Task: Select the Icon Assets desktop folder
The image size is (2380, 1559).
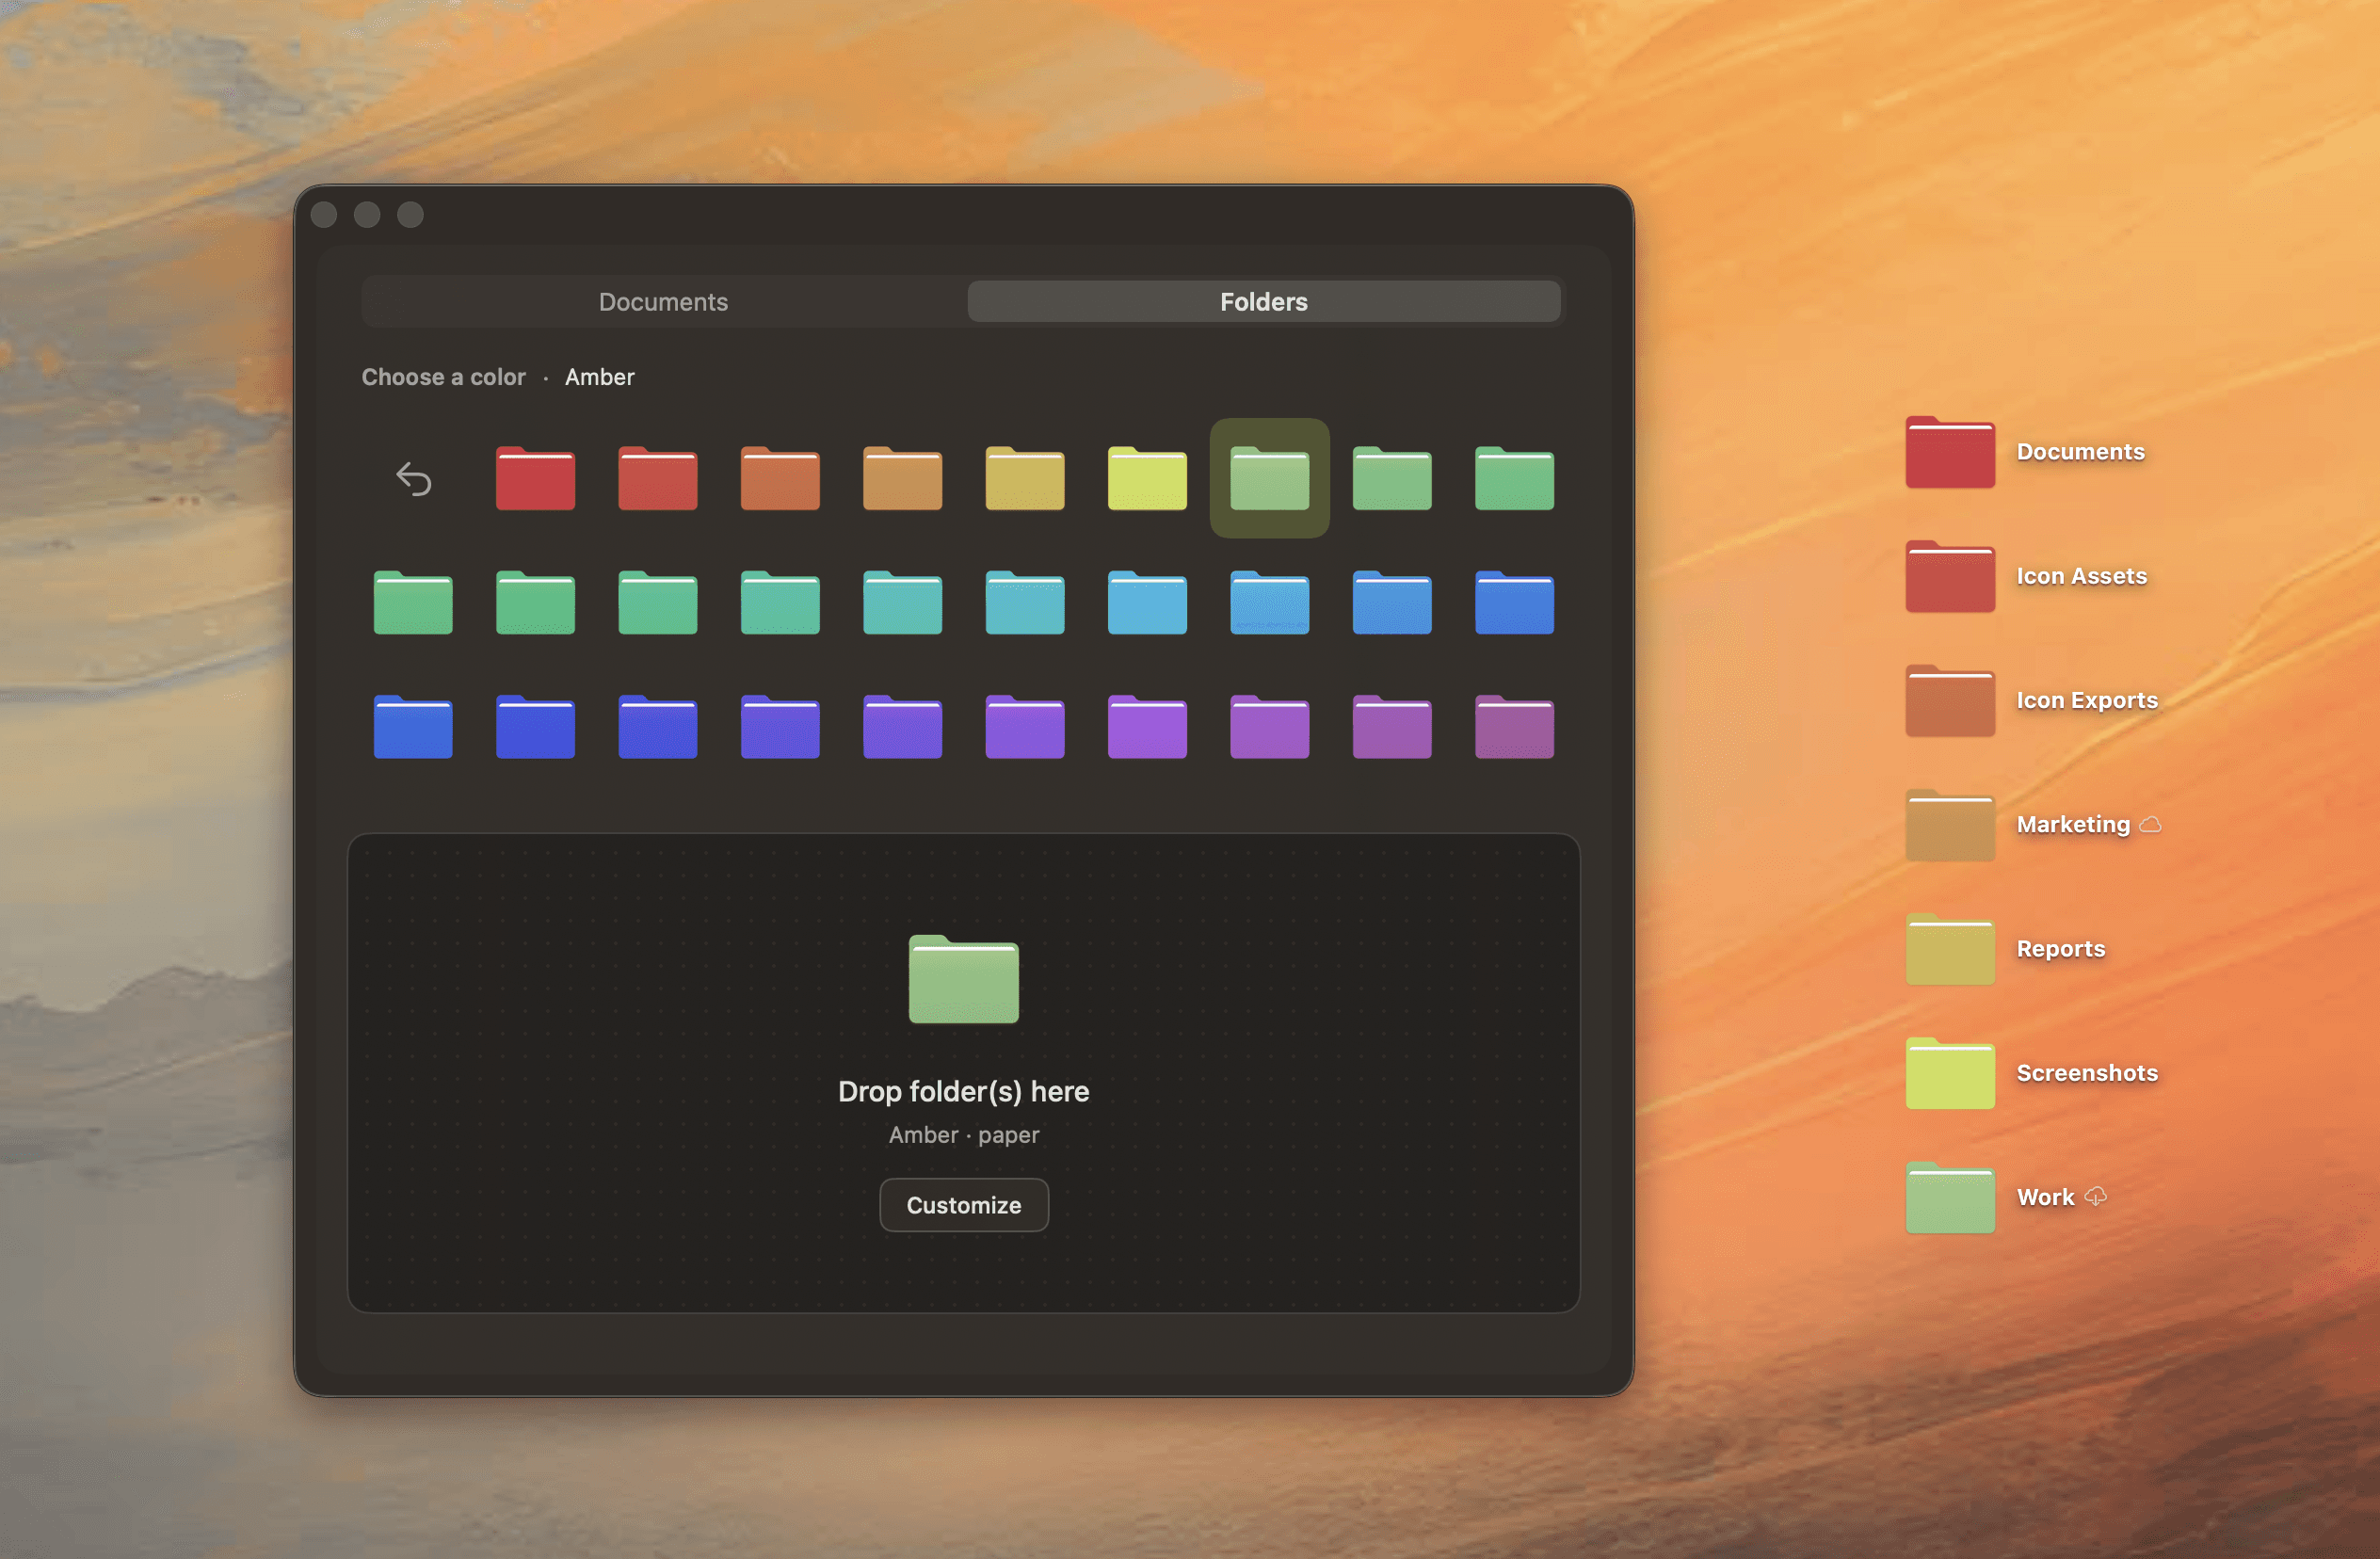Action: (x=1949, y=577)
